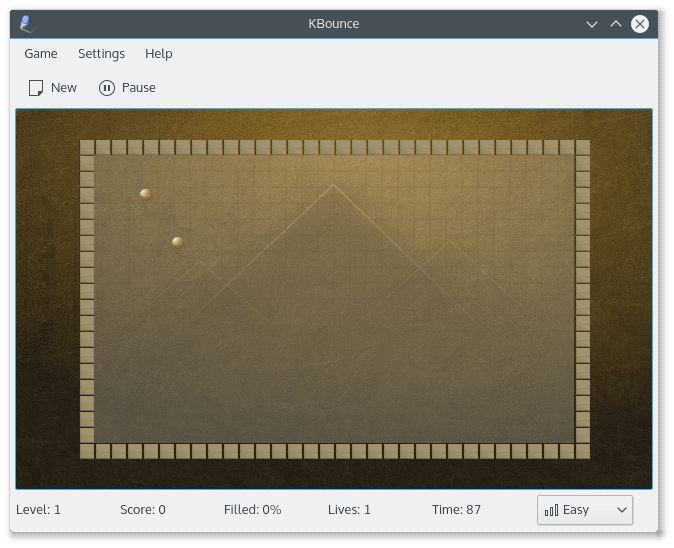Open the Settings menu
674x548 pixels.
point(101,54)
